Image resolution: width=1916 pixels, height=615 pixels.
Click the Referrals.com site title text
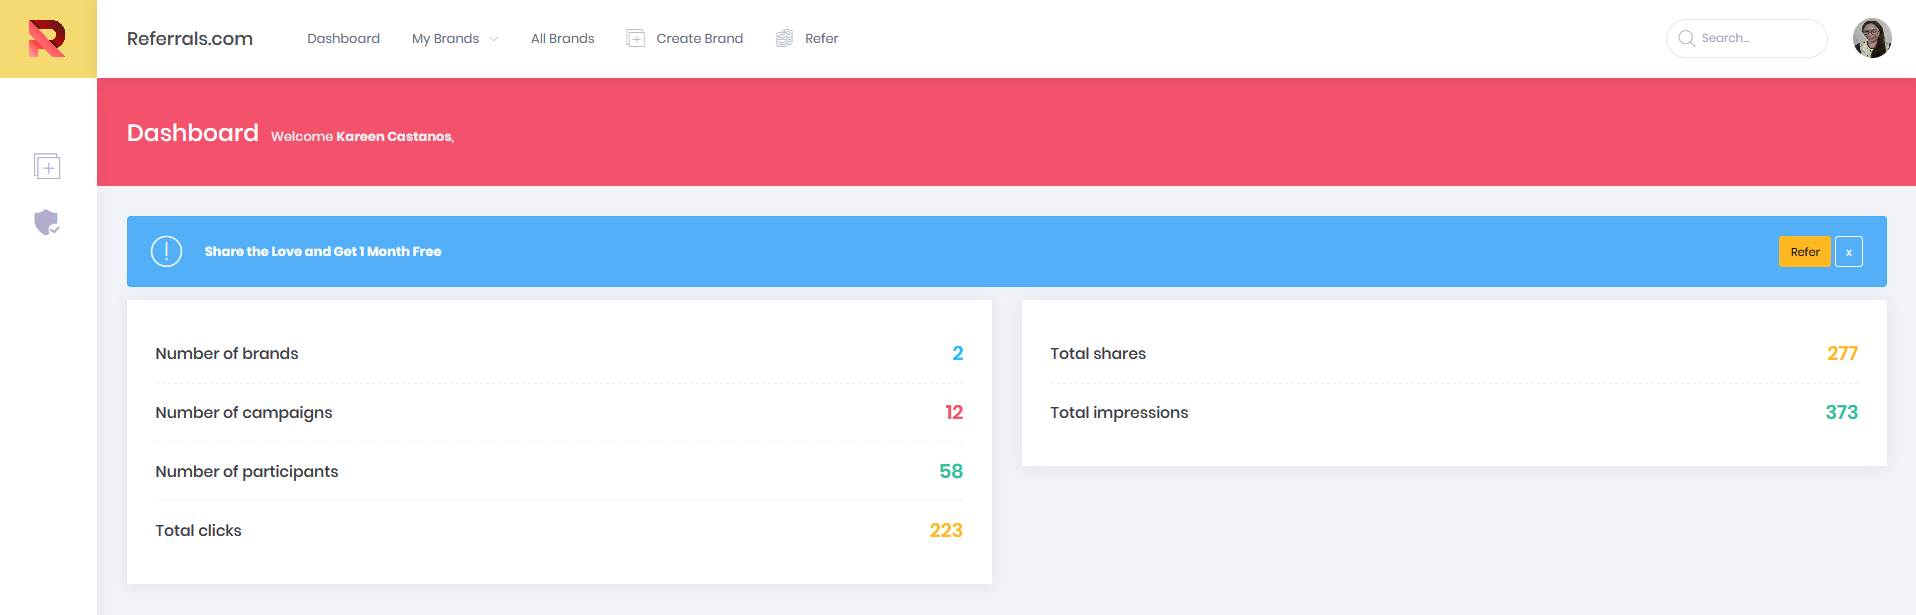(189, 38)
